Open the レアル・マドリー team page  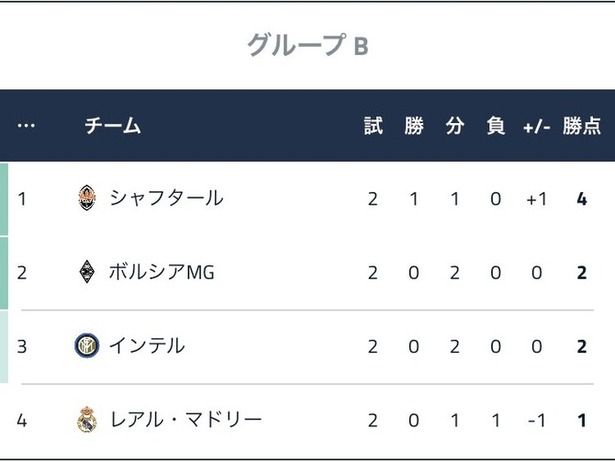click(186, 419)
